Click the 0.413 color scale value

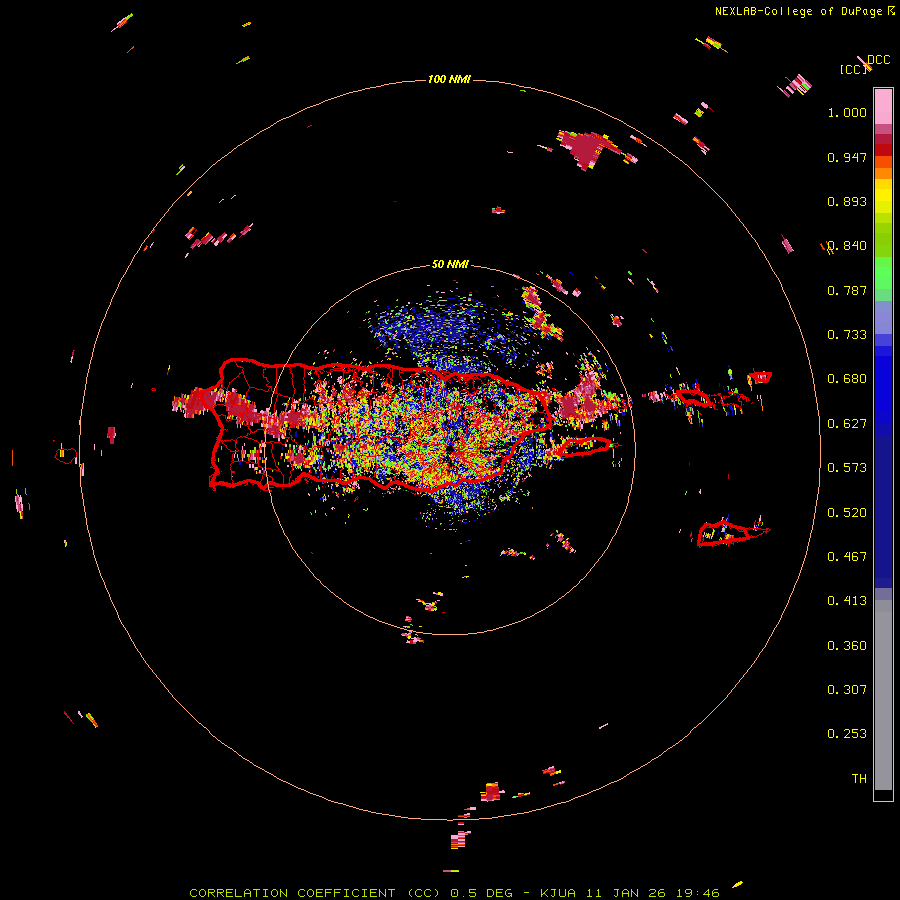point(847,601)
